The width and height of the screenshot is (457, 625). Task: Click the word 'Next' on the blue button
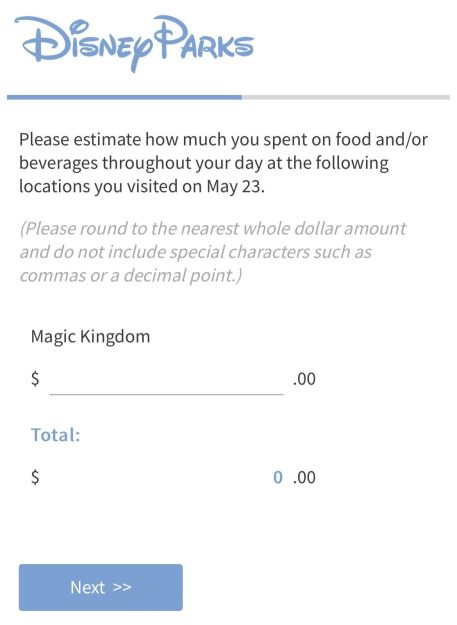(x=88, y=587)
